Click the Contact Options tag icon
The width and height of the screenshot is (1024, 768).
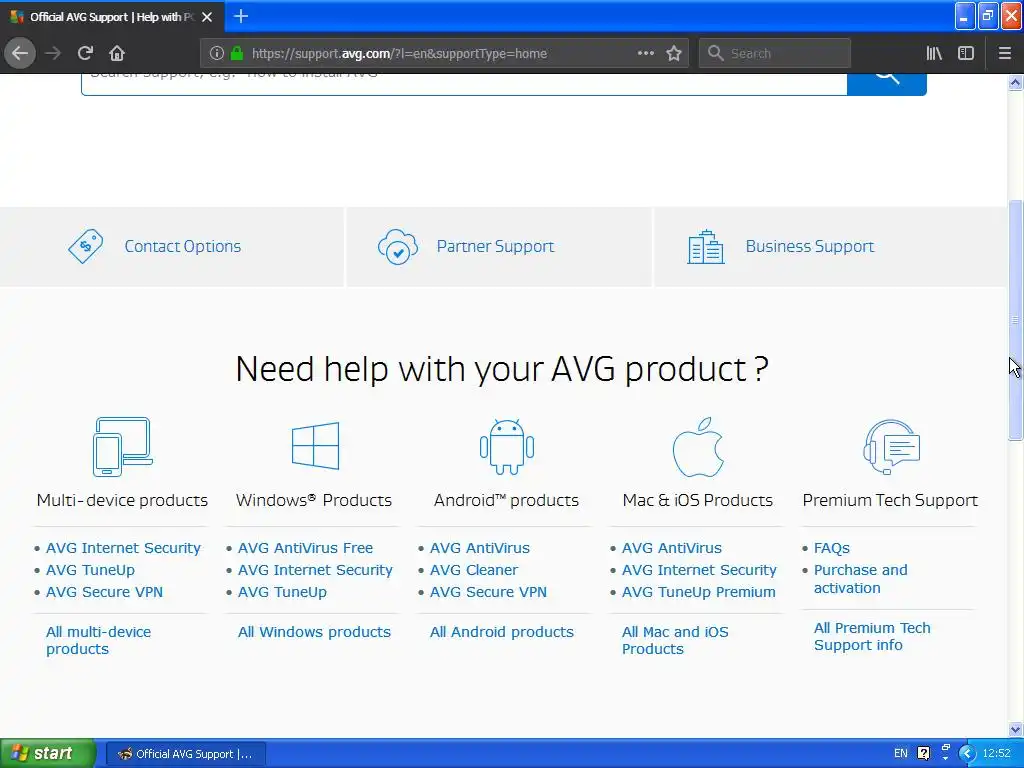coord(86,246)
